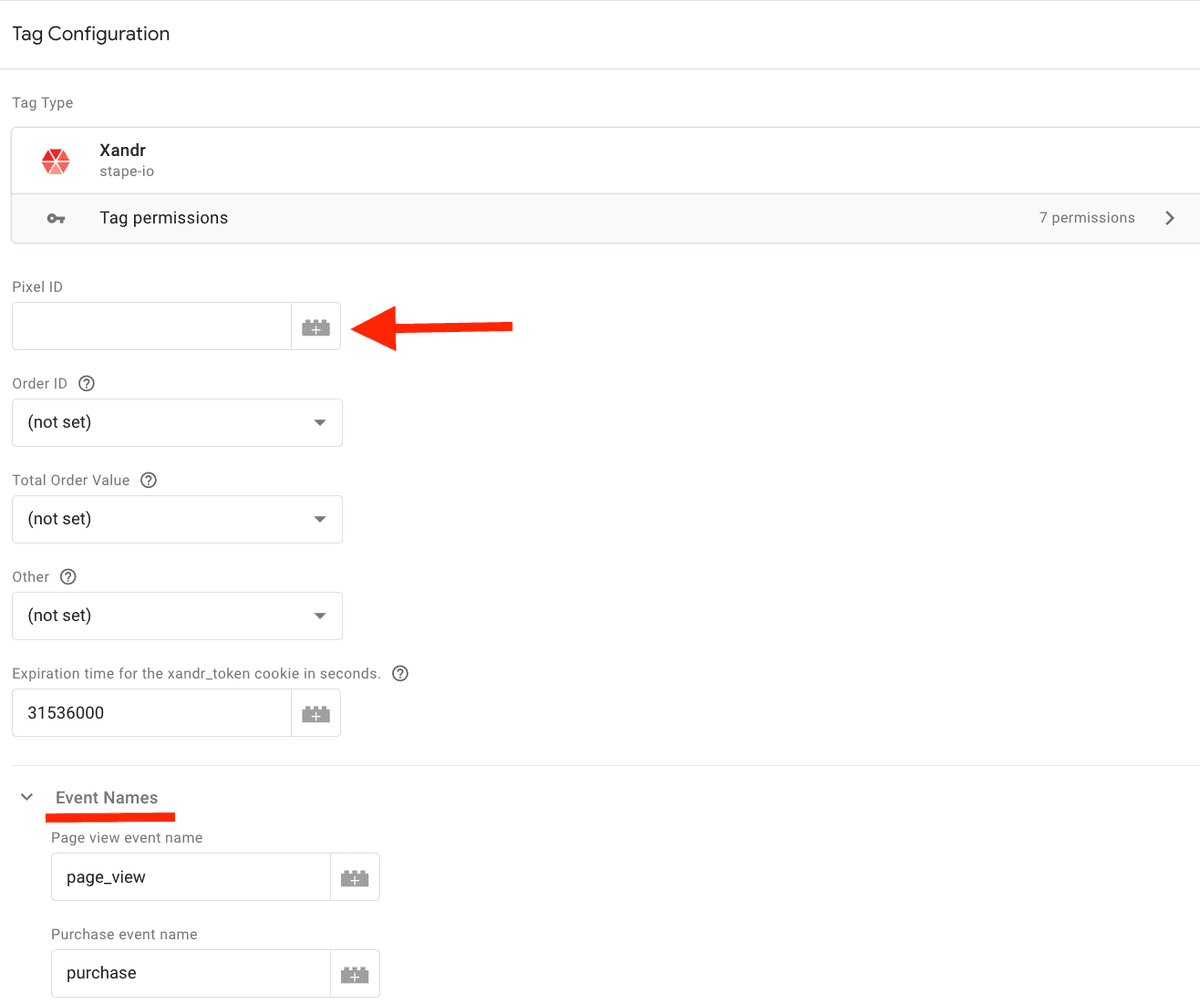Viewport: 1200px width, 1005px height.
Task: Click the key icon beside Tag permissions
Action: coord(57,217)
